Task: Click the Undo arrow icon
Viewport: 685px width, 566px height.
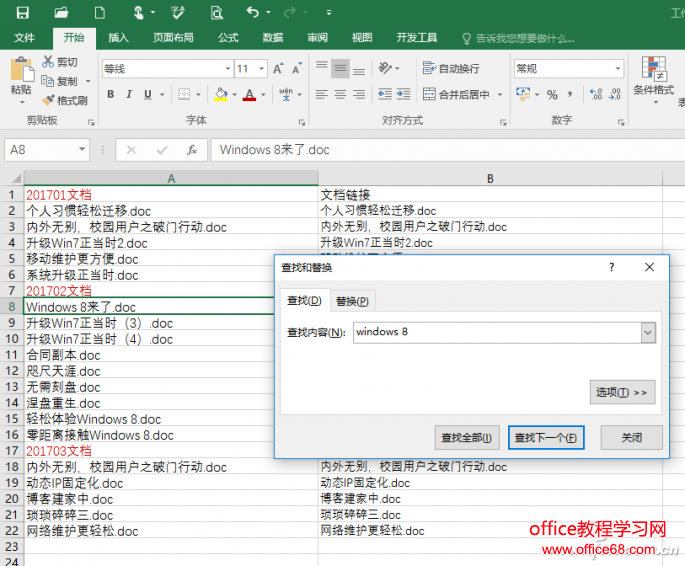Action: click(252, 13)
